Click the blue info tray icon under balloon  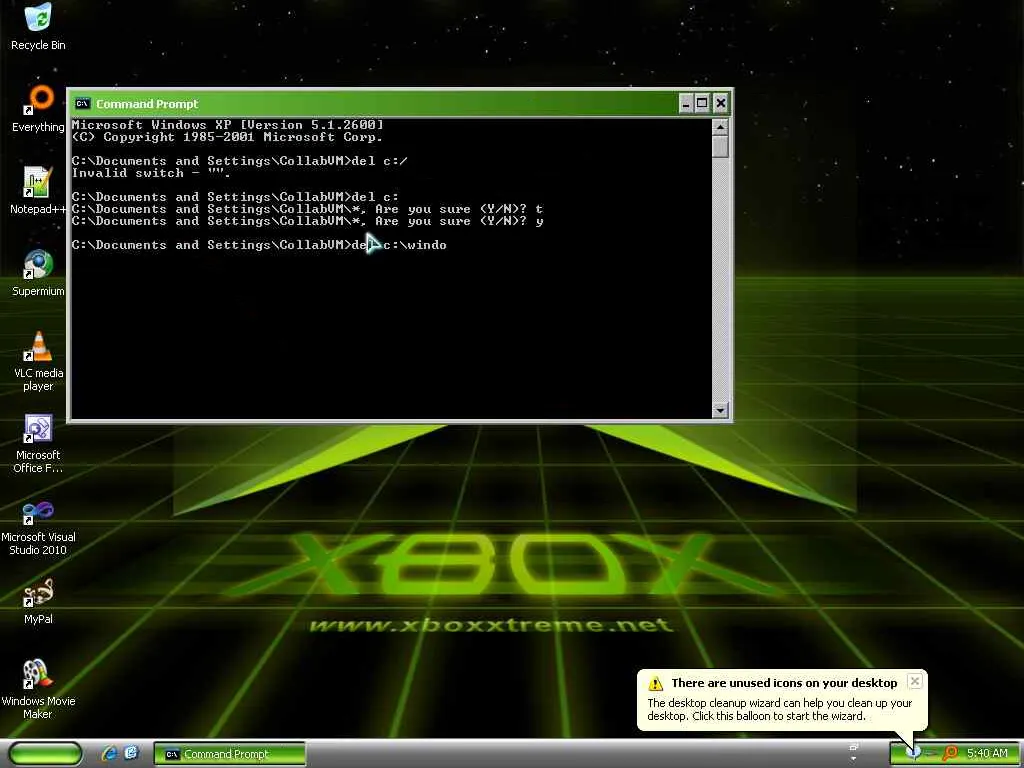914,753
